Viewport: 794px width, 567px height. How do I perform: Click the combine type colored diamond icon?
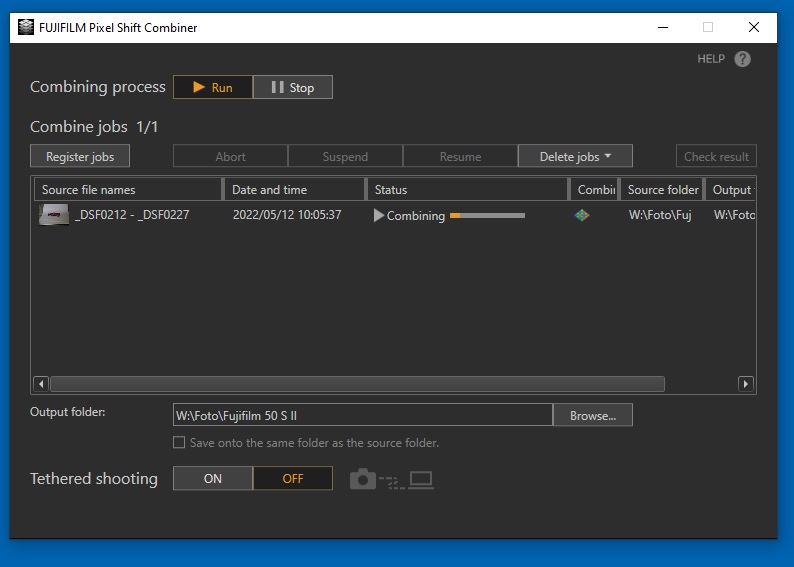582,215
